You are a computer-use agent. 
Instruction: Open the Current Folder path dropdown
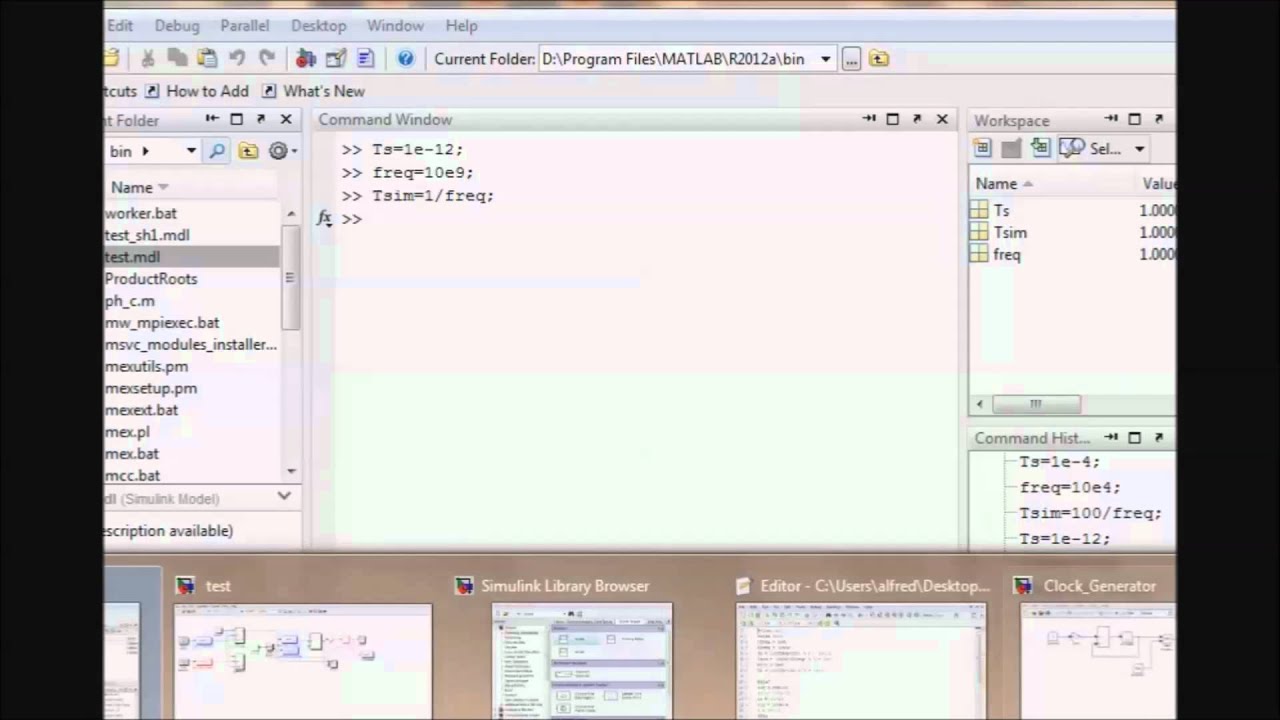(x=825, y=59)
